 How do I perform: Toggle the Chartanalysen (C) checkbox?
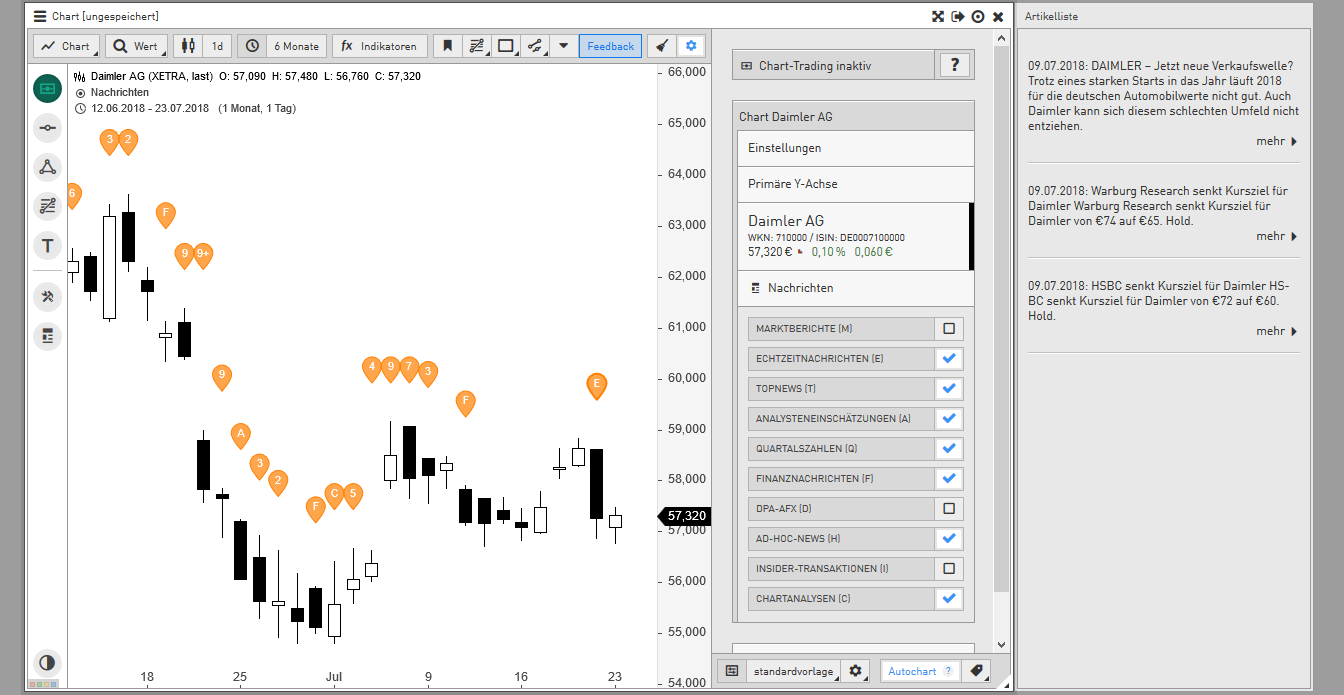[949, 598]
